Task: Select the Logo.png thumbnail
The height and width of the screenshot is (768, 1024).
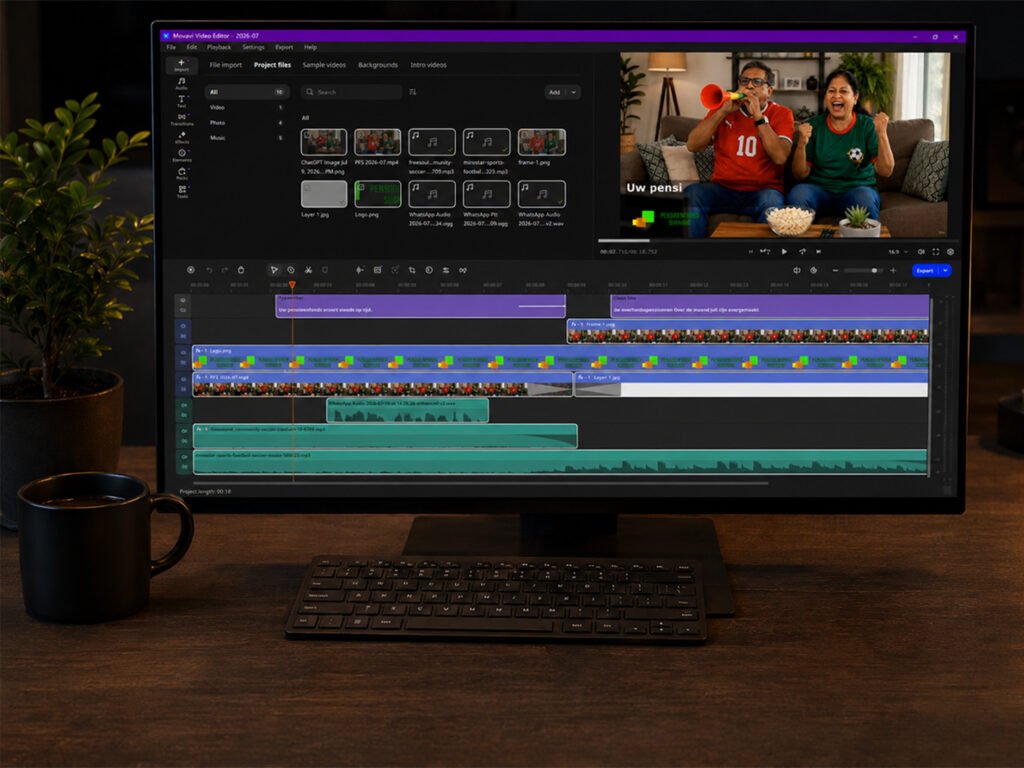Action: pyautogui.click(x=377, y=194)
